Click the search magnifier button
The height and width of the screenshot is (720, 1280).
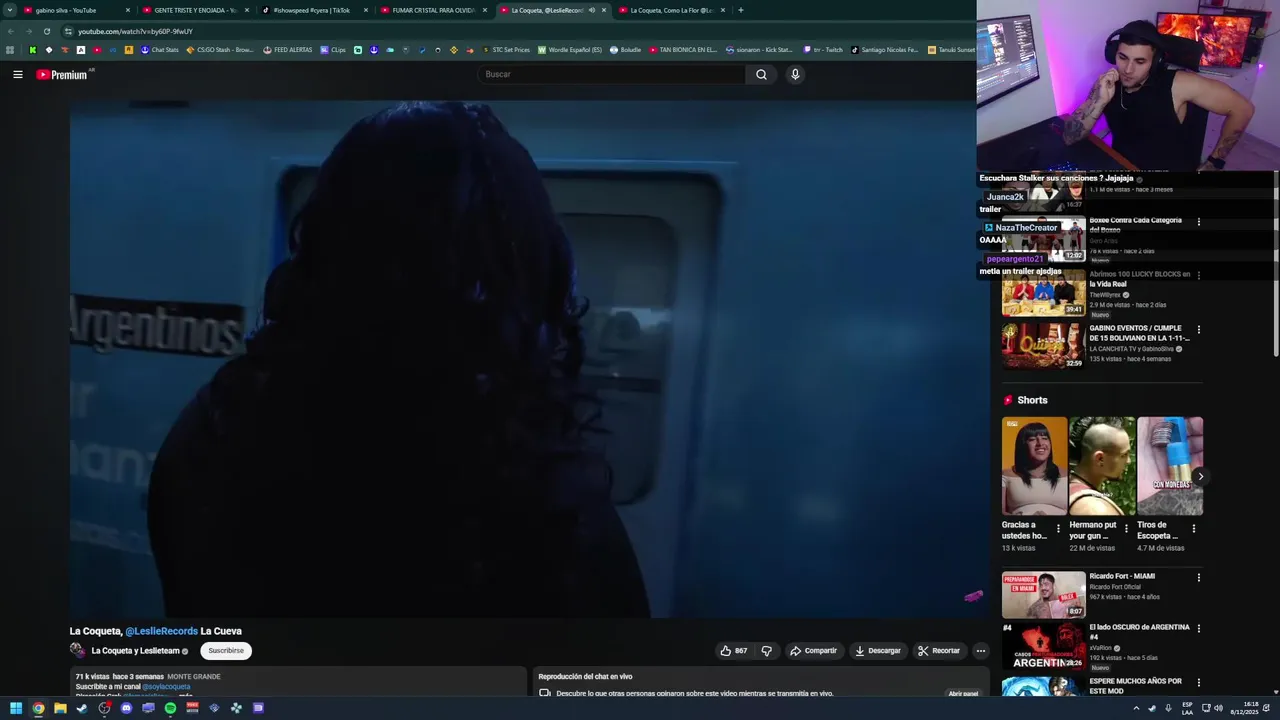(x=761, y=74)
